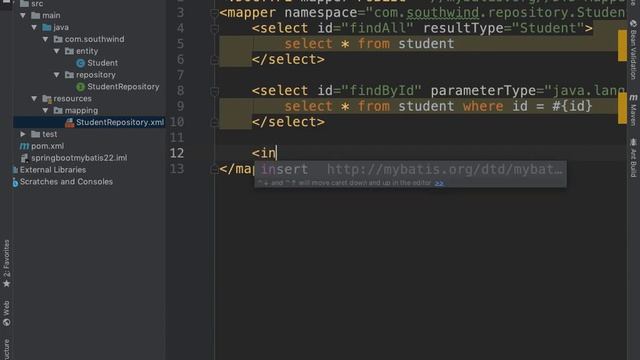Collapse the repository package arrow
This screenshot has height=360, width=640.
(x=57, y=75)
